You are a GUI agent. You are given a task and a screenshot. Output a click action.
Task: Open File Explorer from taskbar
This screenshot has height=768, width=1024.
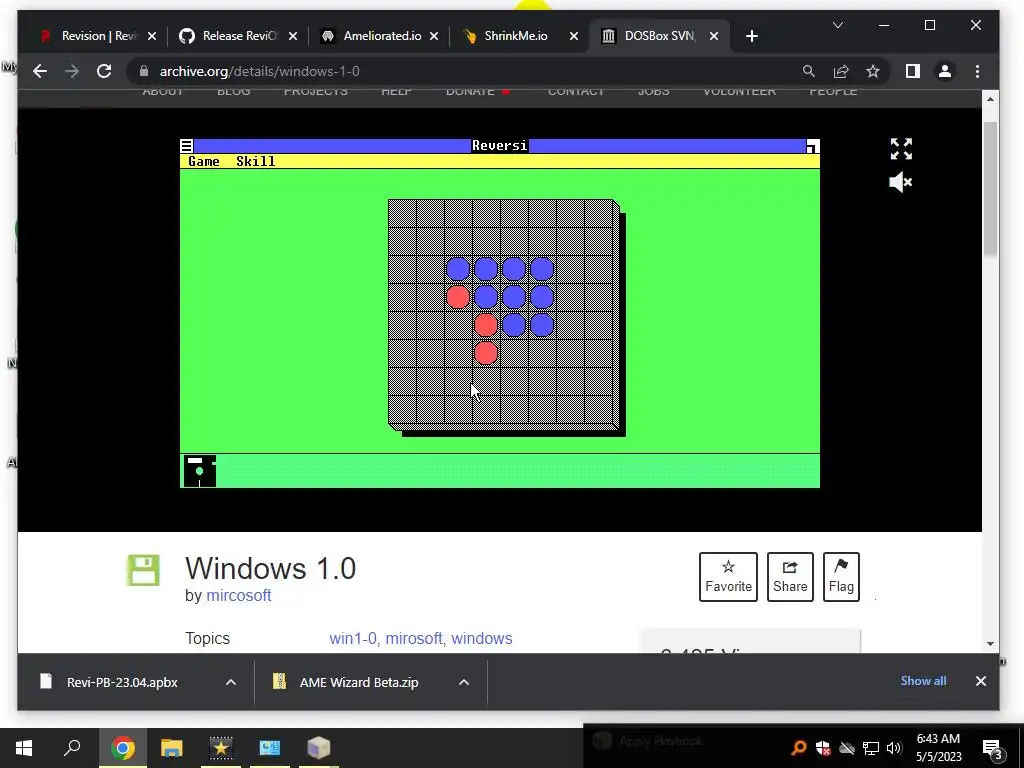click(172, 748)
